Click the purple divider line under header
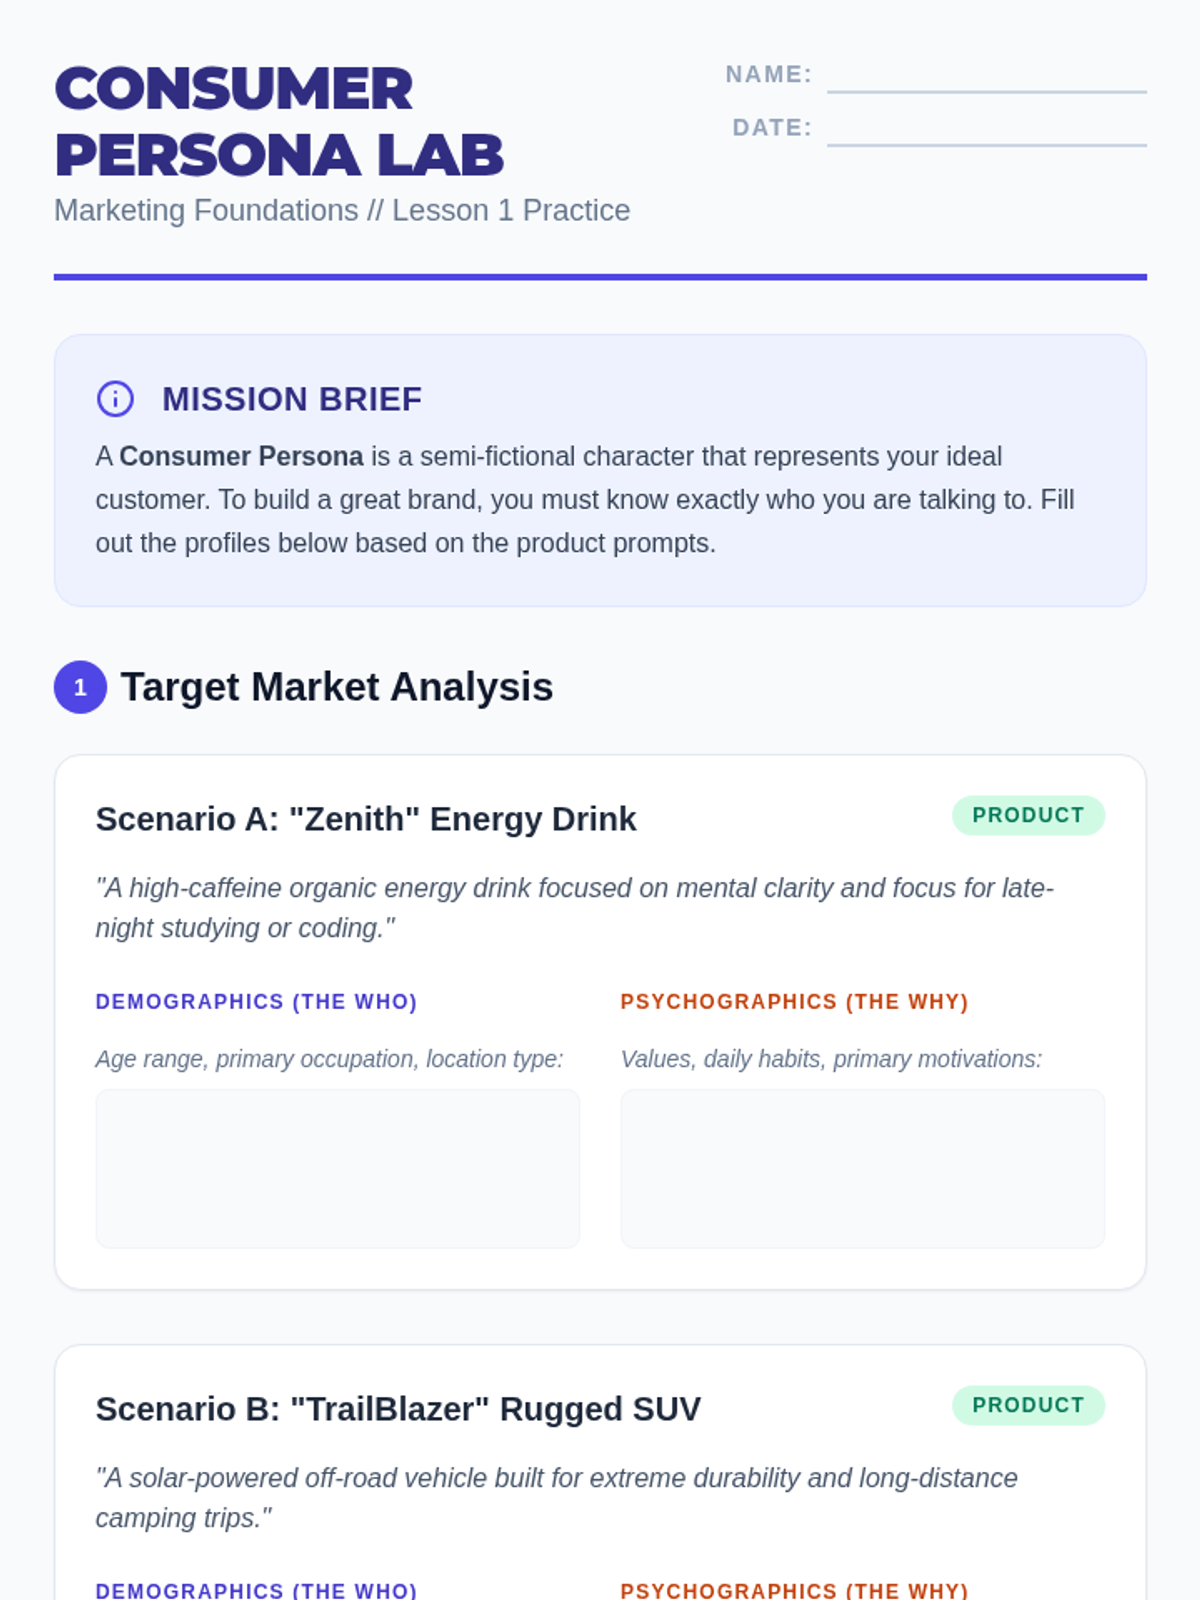The height and width of the screenshot is (1600, 1200). point(600,277)
